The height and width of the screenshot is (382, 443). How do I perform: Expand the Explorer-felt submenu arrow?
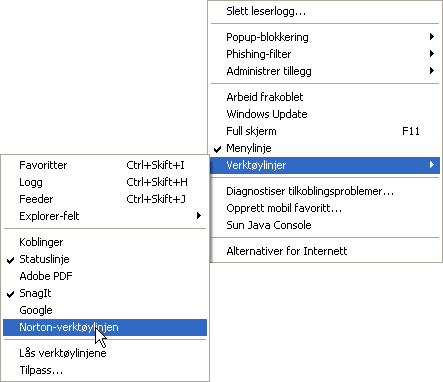pos(199,216)
